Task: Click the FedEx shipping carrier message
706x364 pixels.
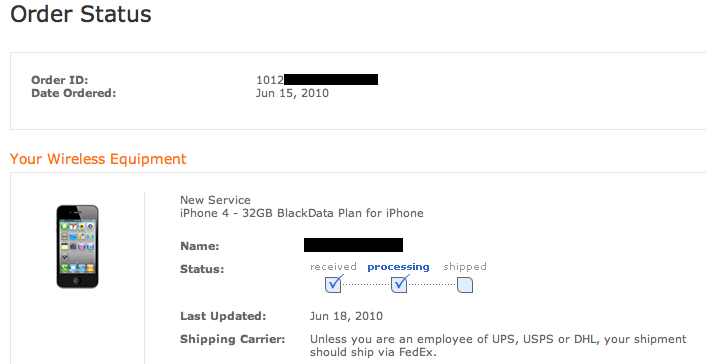Action: coord(498,346)
